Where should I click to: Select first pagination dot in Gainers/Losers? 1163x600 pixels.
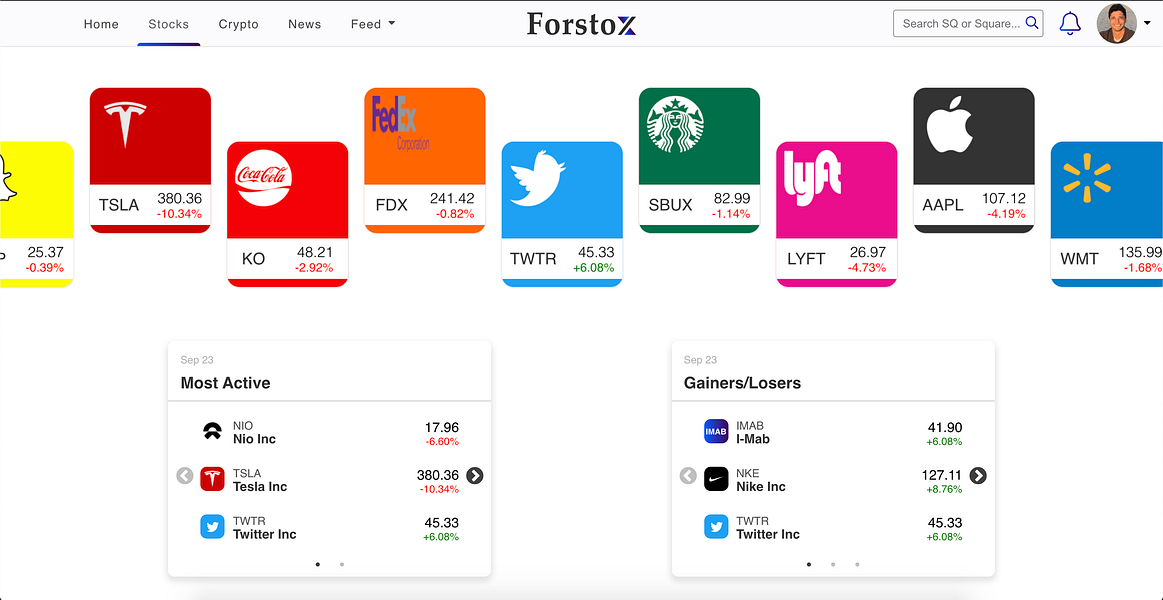point(809,564)
